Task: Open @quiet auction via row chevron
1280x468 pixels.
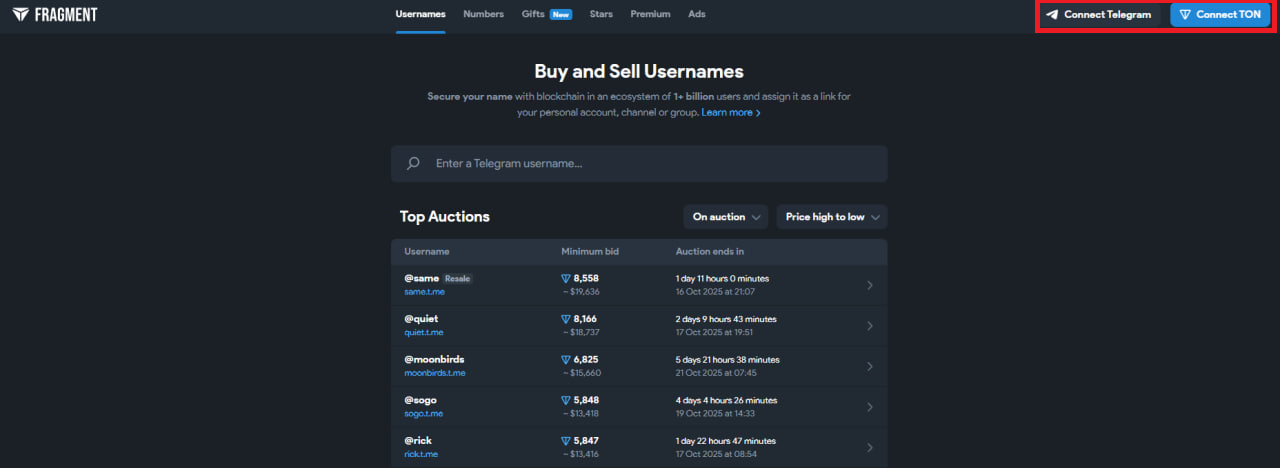Action: coord(869,326)
